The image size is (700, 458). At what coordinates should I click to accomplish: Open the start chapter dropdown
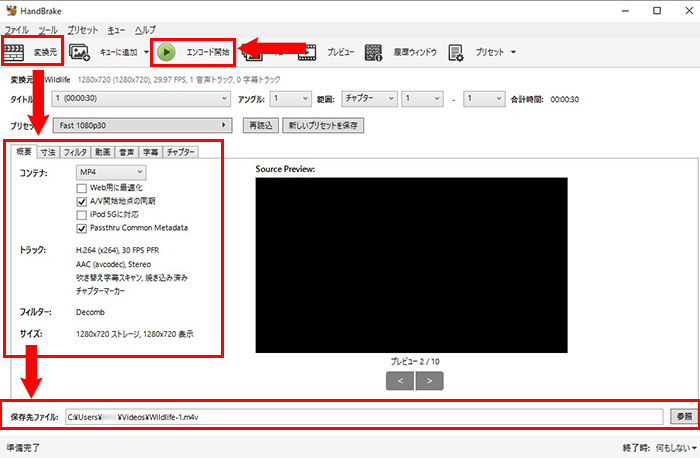pos(422,99)
